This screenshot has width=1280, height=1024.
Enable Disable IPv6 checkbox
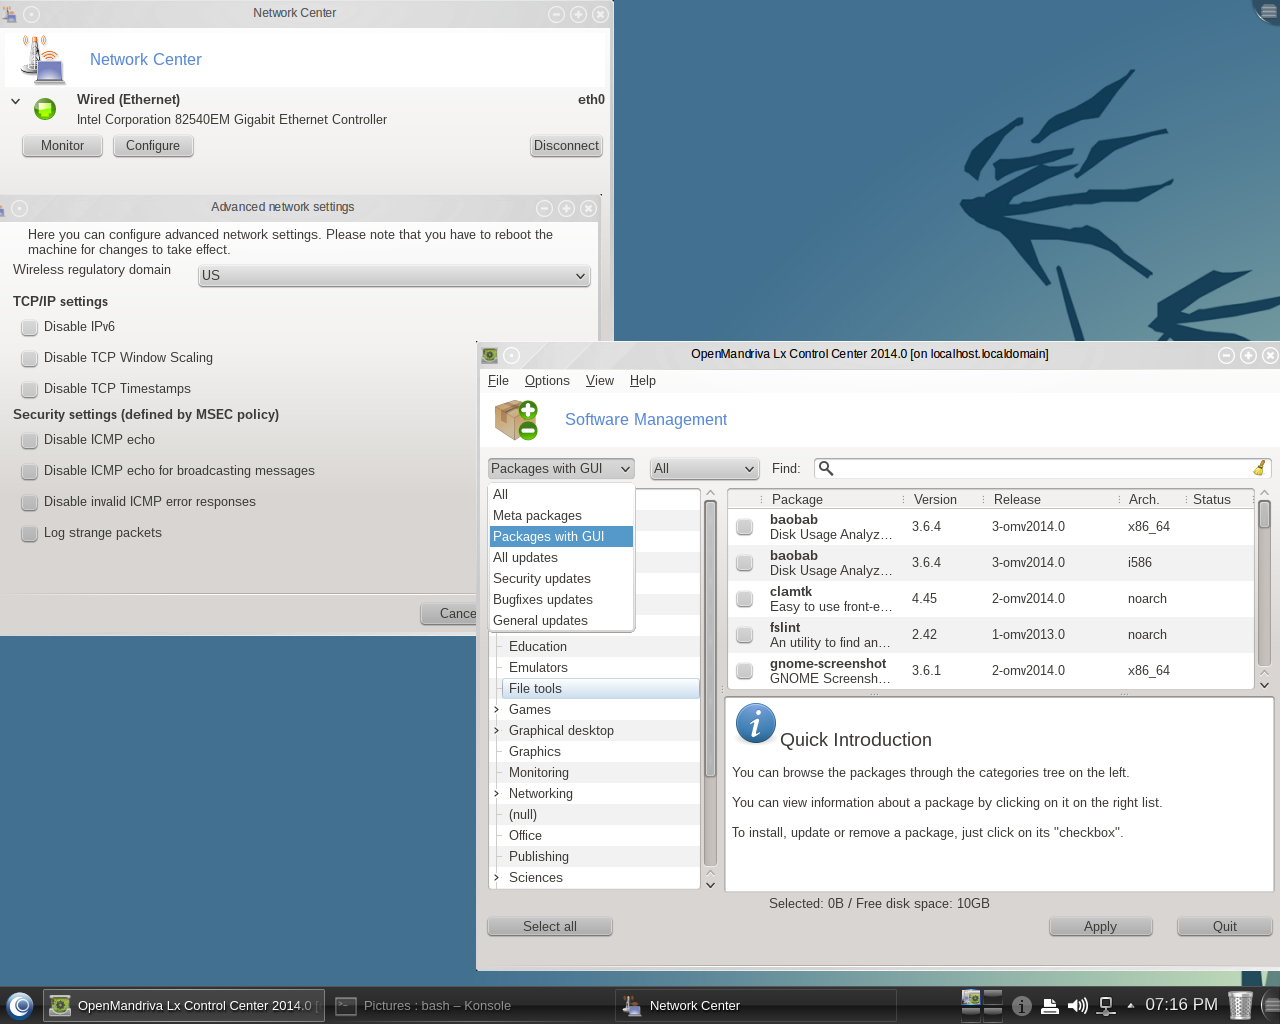pyautogui.click(x=30, y=327)
